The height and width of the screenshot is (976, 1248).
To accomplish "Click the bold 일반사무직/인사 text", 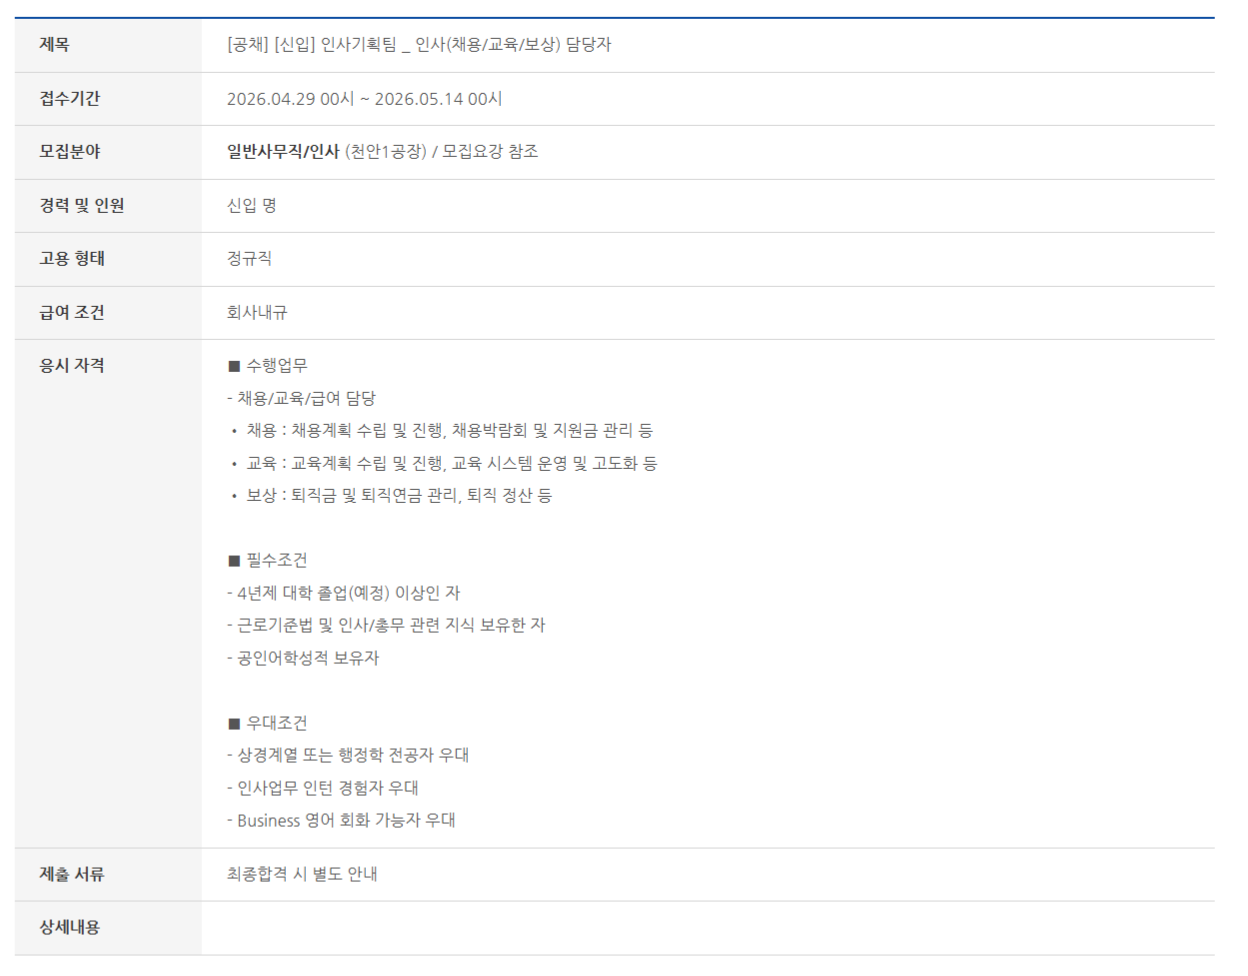I will click(x=283, y=152).
